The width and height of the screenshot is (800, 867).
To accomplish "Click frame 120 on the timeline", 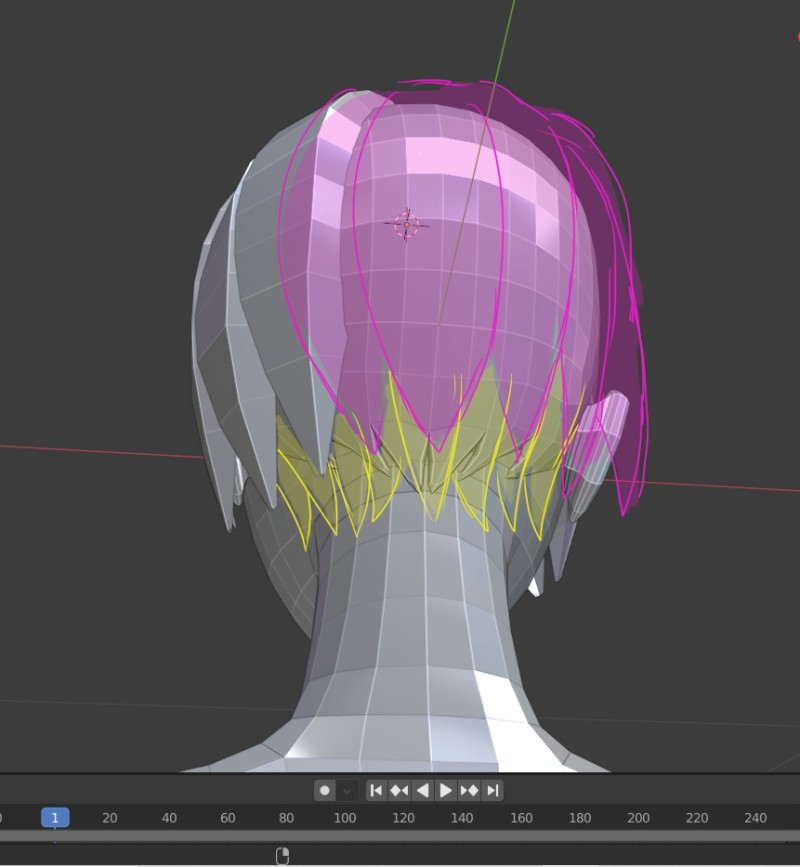I will coord(403,818).
